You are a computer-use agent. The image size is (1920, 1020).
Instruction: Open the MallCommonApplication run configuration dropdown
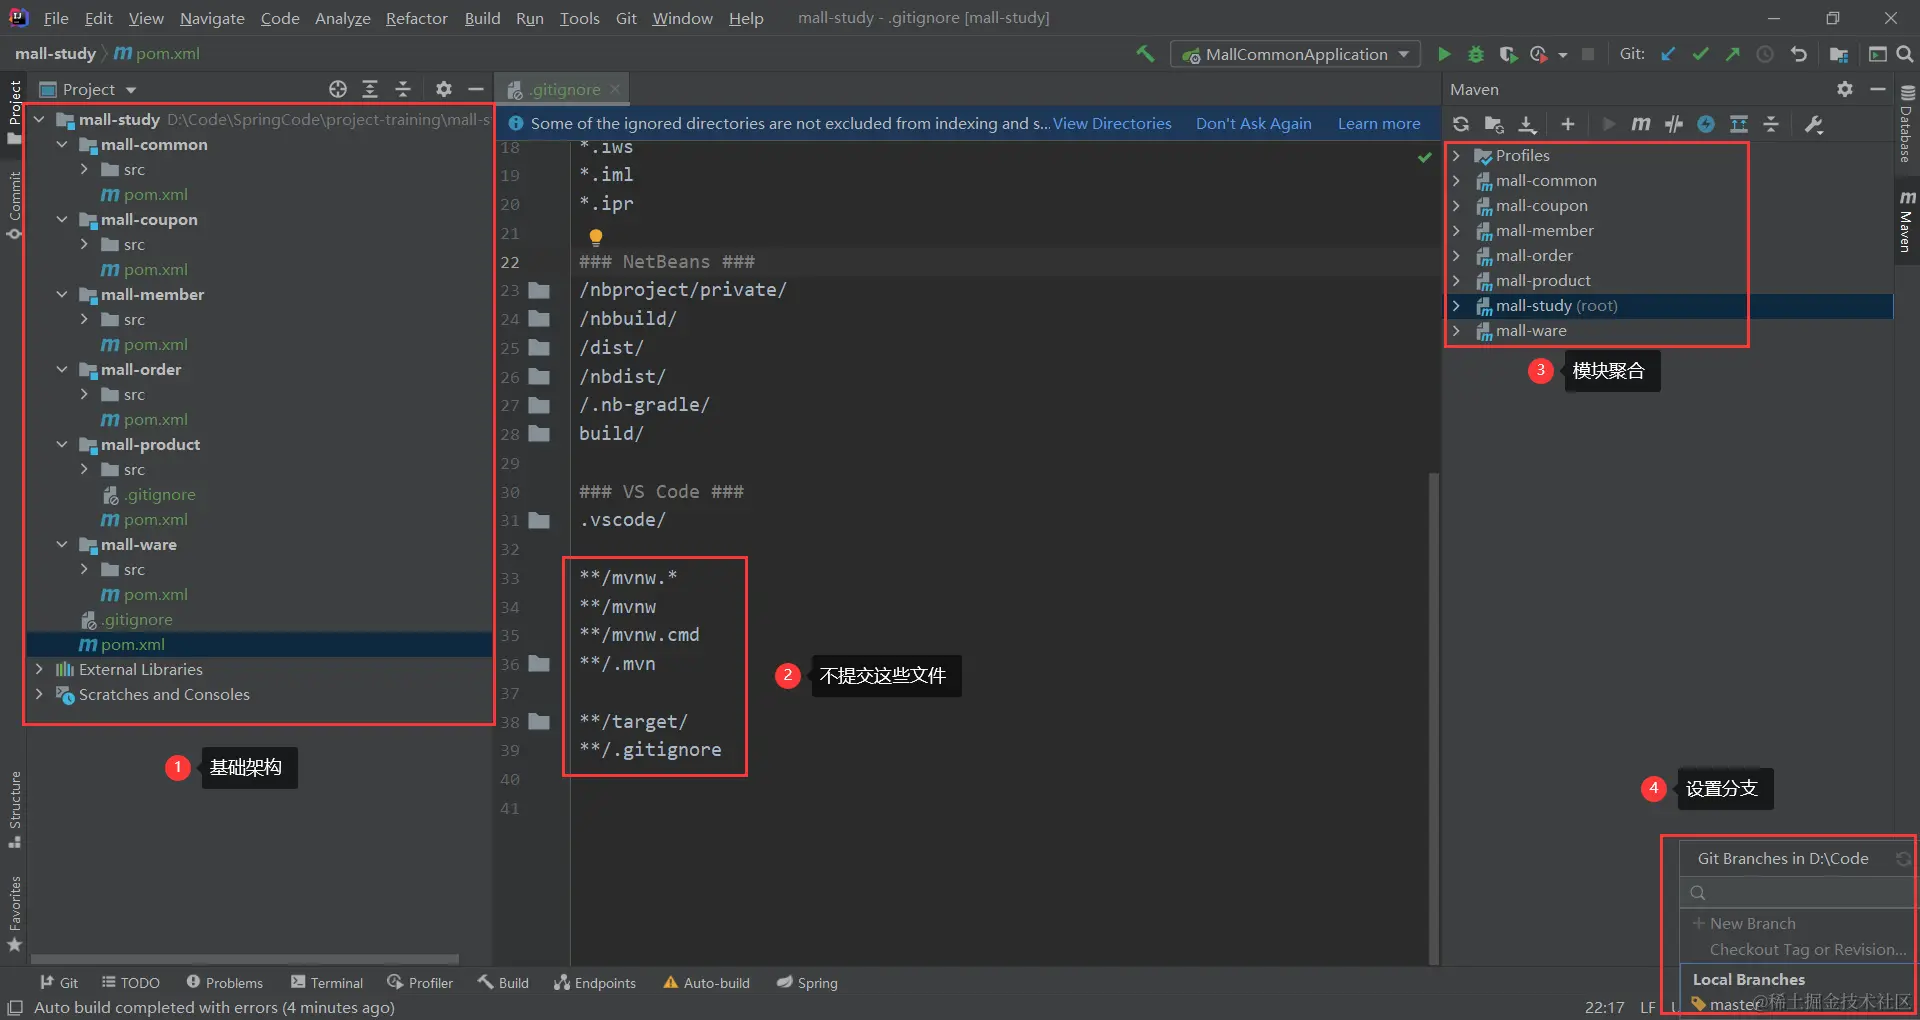pos(1296,54)
